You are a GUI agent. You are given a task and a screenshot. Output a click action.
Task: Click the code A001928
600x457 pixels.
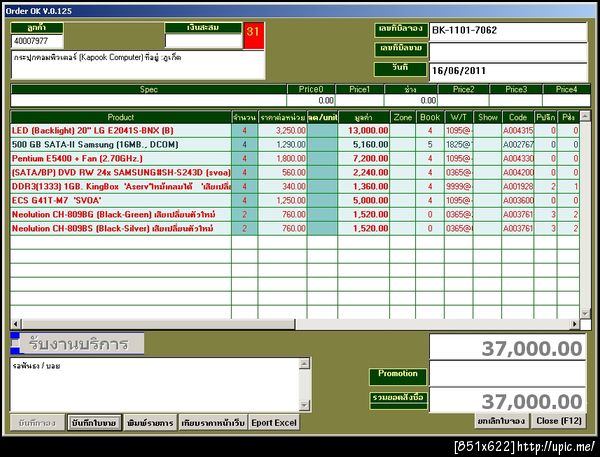tap(518, 186)
